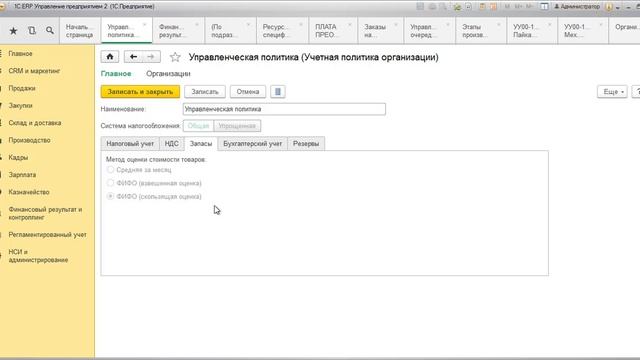
Task: Close the Заказы на tab
Action: (x=396, y=25)
